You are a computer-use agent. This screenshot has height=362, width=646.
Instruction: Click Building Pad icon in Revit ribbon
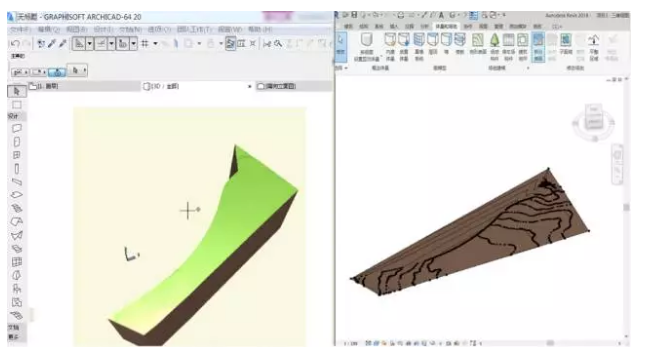point(523,47)
